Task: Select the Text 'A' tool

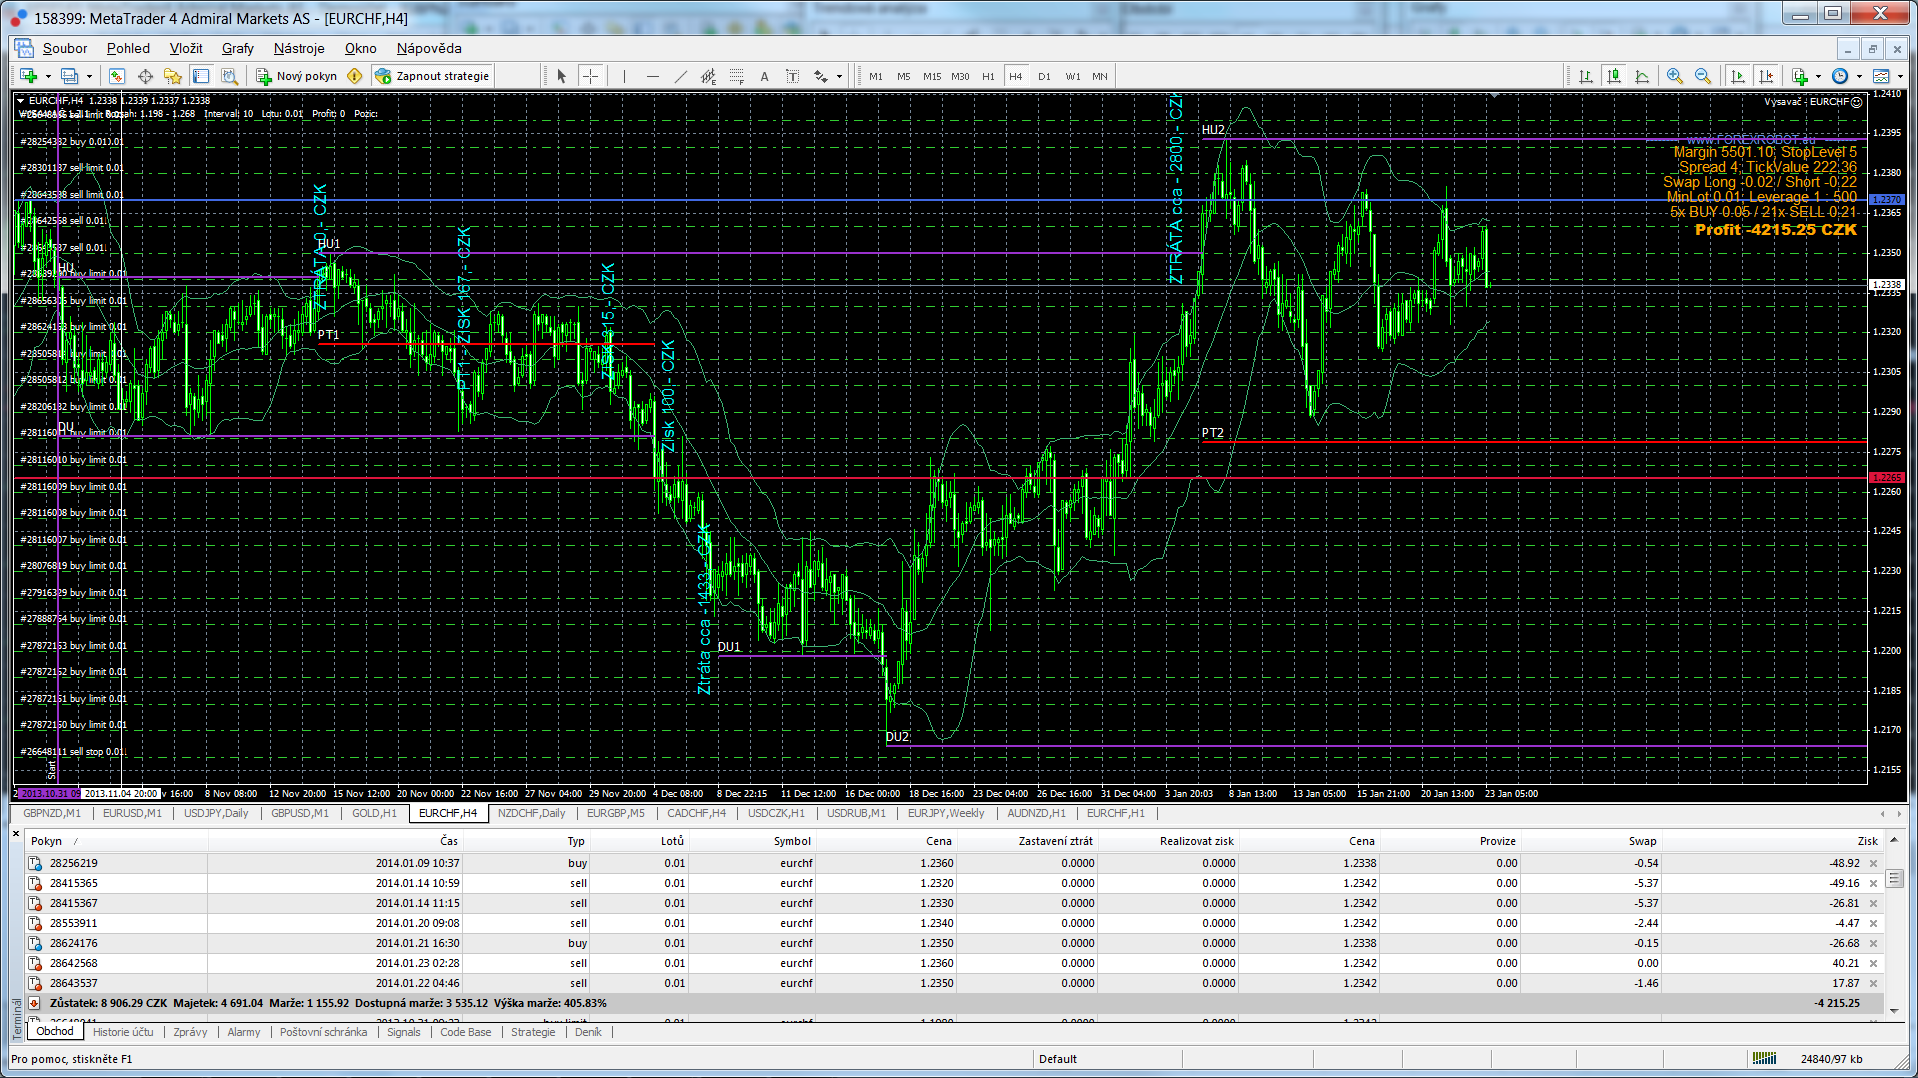Action: pos(765,76)
